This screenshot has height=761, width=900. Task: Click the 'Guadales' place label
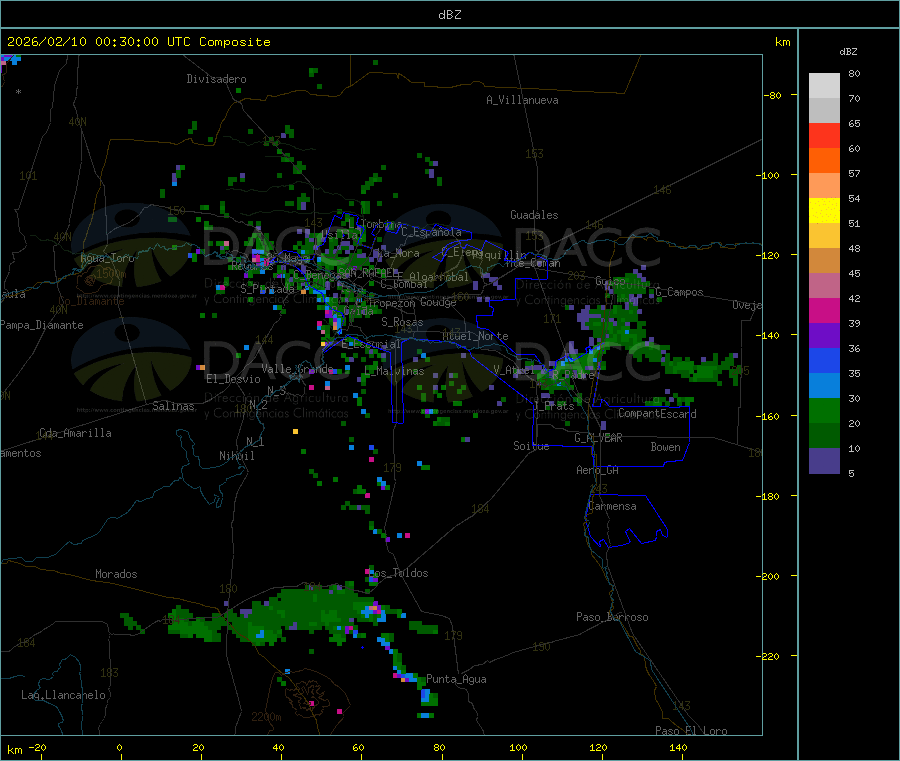[534, 215]
